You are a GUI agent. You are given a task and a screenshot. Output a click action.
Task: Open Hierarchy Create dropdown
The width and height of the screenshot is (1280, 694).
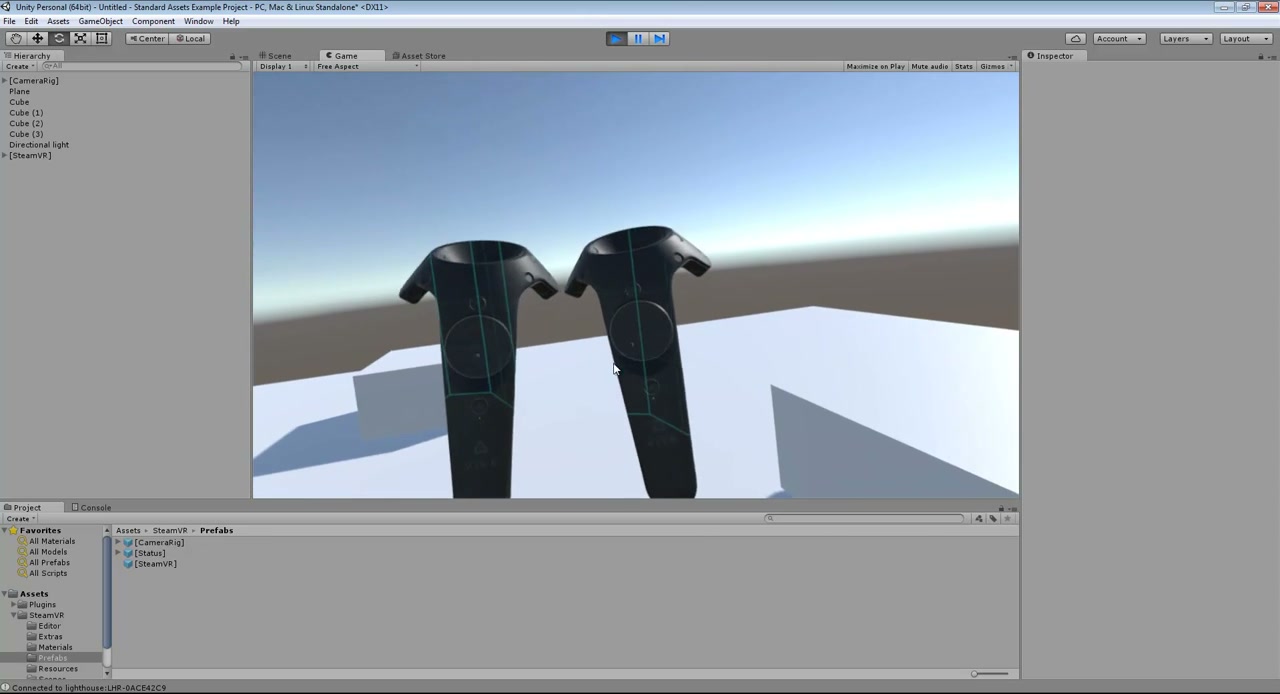coord(20,66)
